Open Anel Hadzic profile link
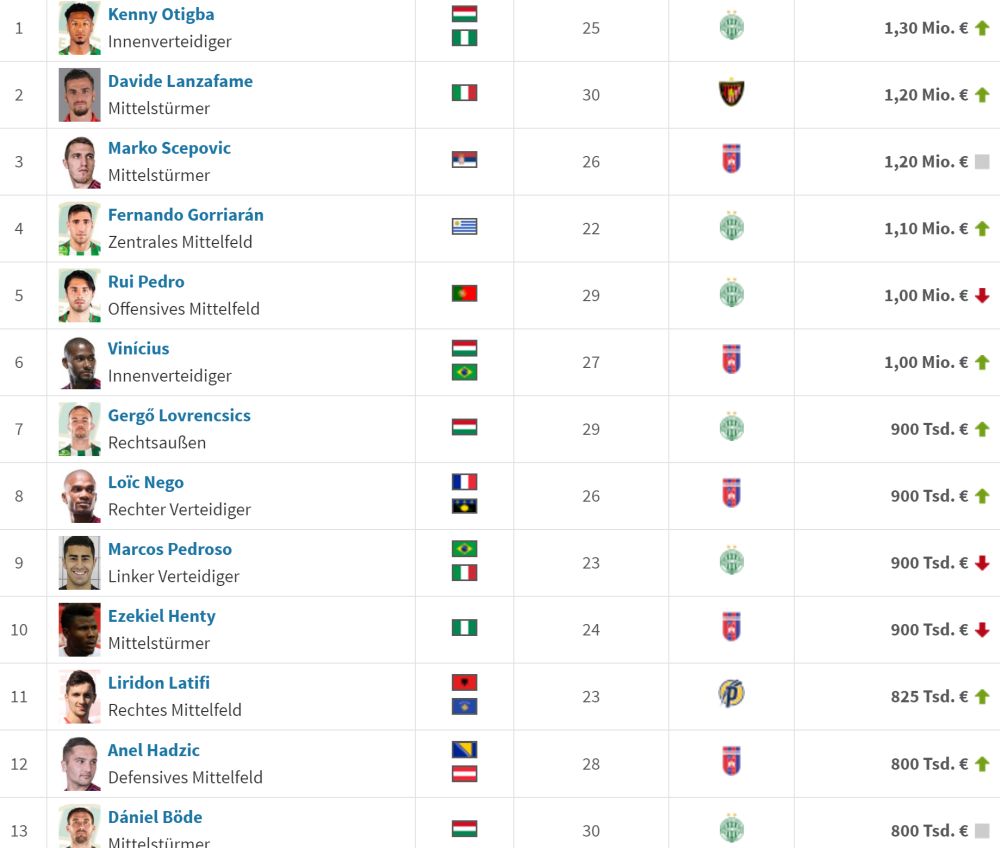This screenshot has height=848, width=1000. tap(154, 750)
